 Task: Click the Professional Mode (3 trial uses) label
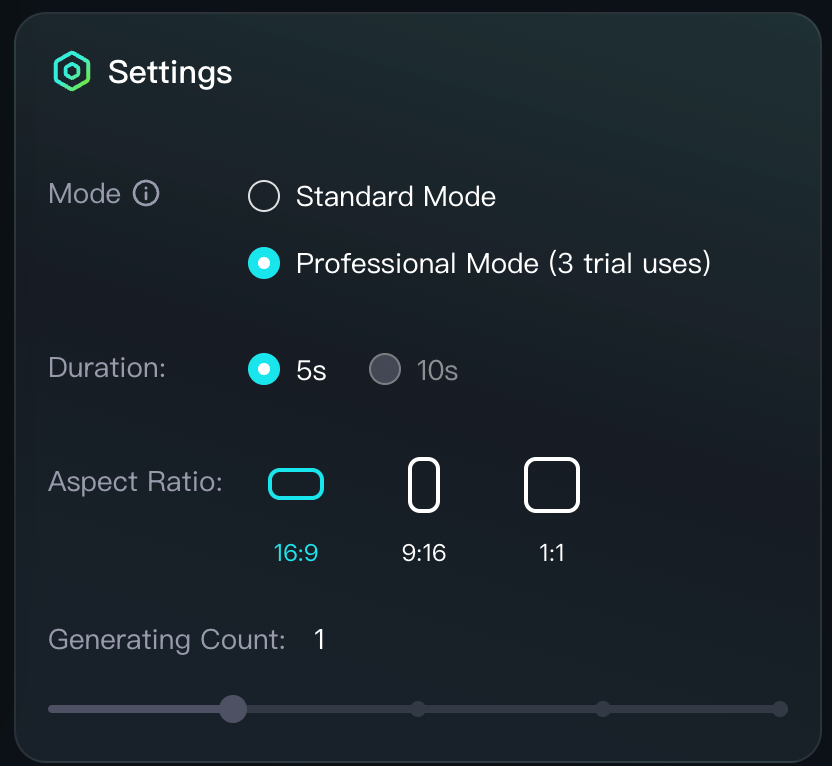[x=503, y=263]
